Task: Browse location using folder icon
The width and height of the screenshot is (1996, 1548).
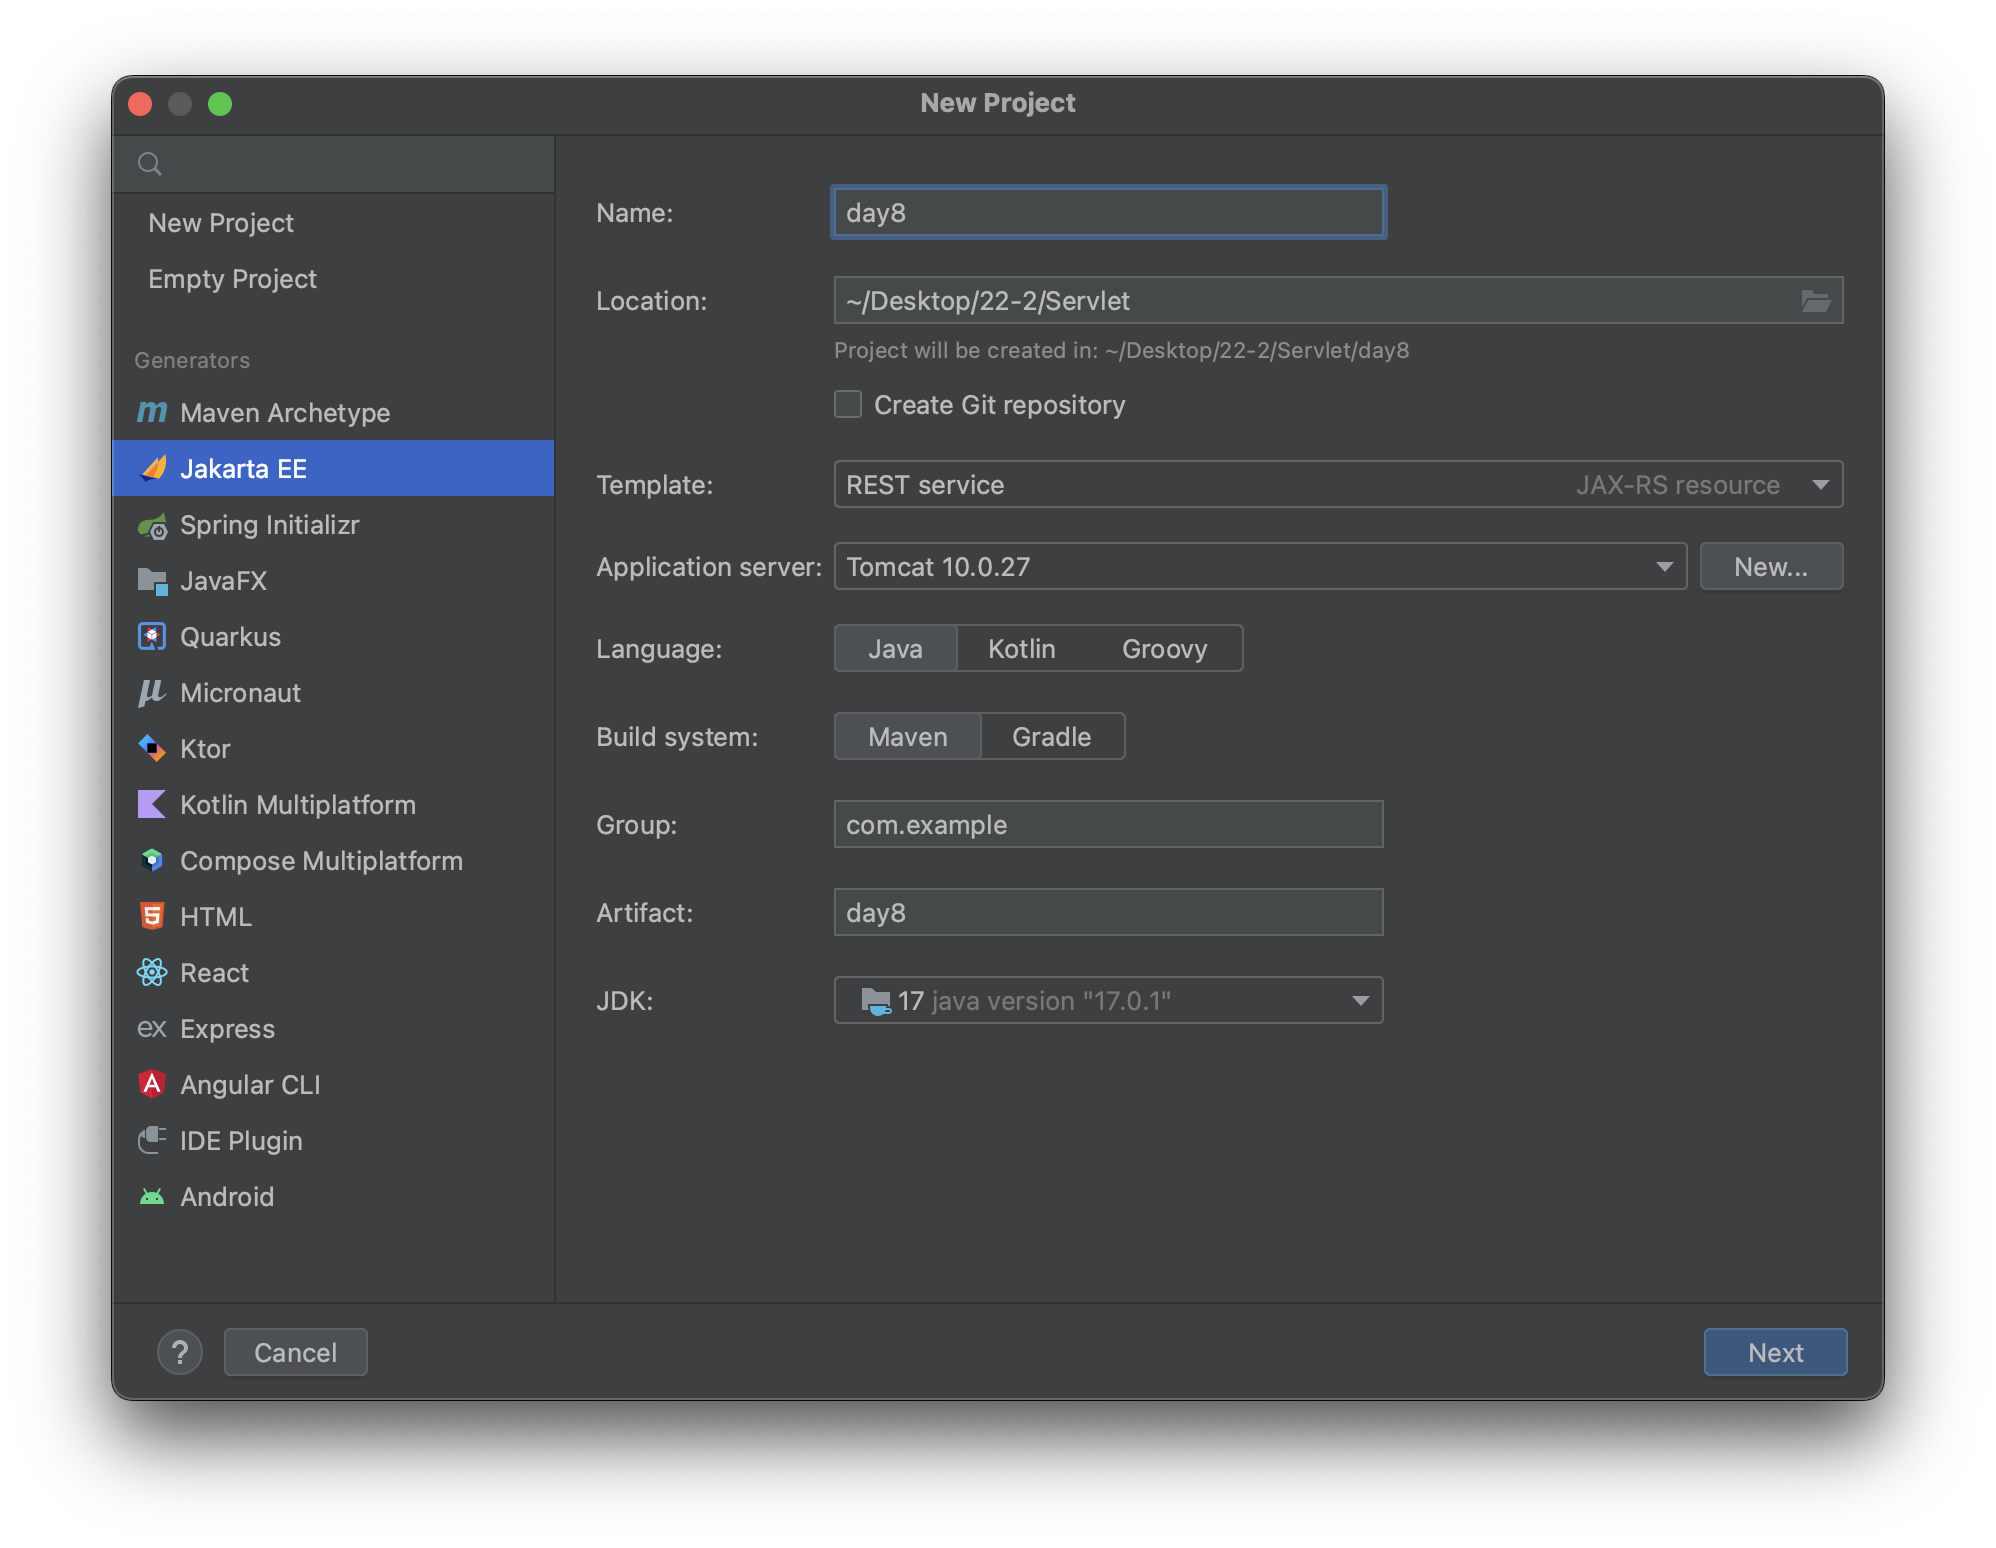Action: (1815, 301)
